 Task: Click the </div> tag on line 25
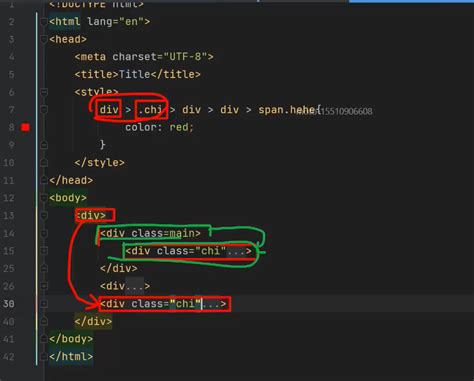click(118, 268)
